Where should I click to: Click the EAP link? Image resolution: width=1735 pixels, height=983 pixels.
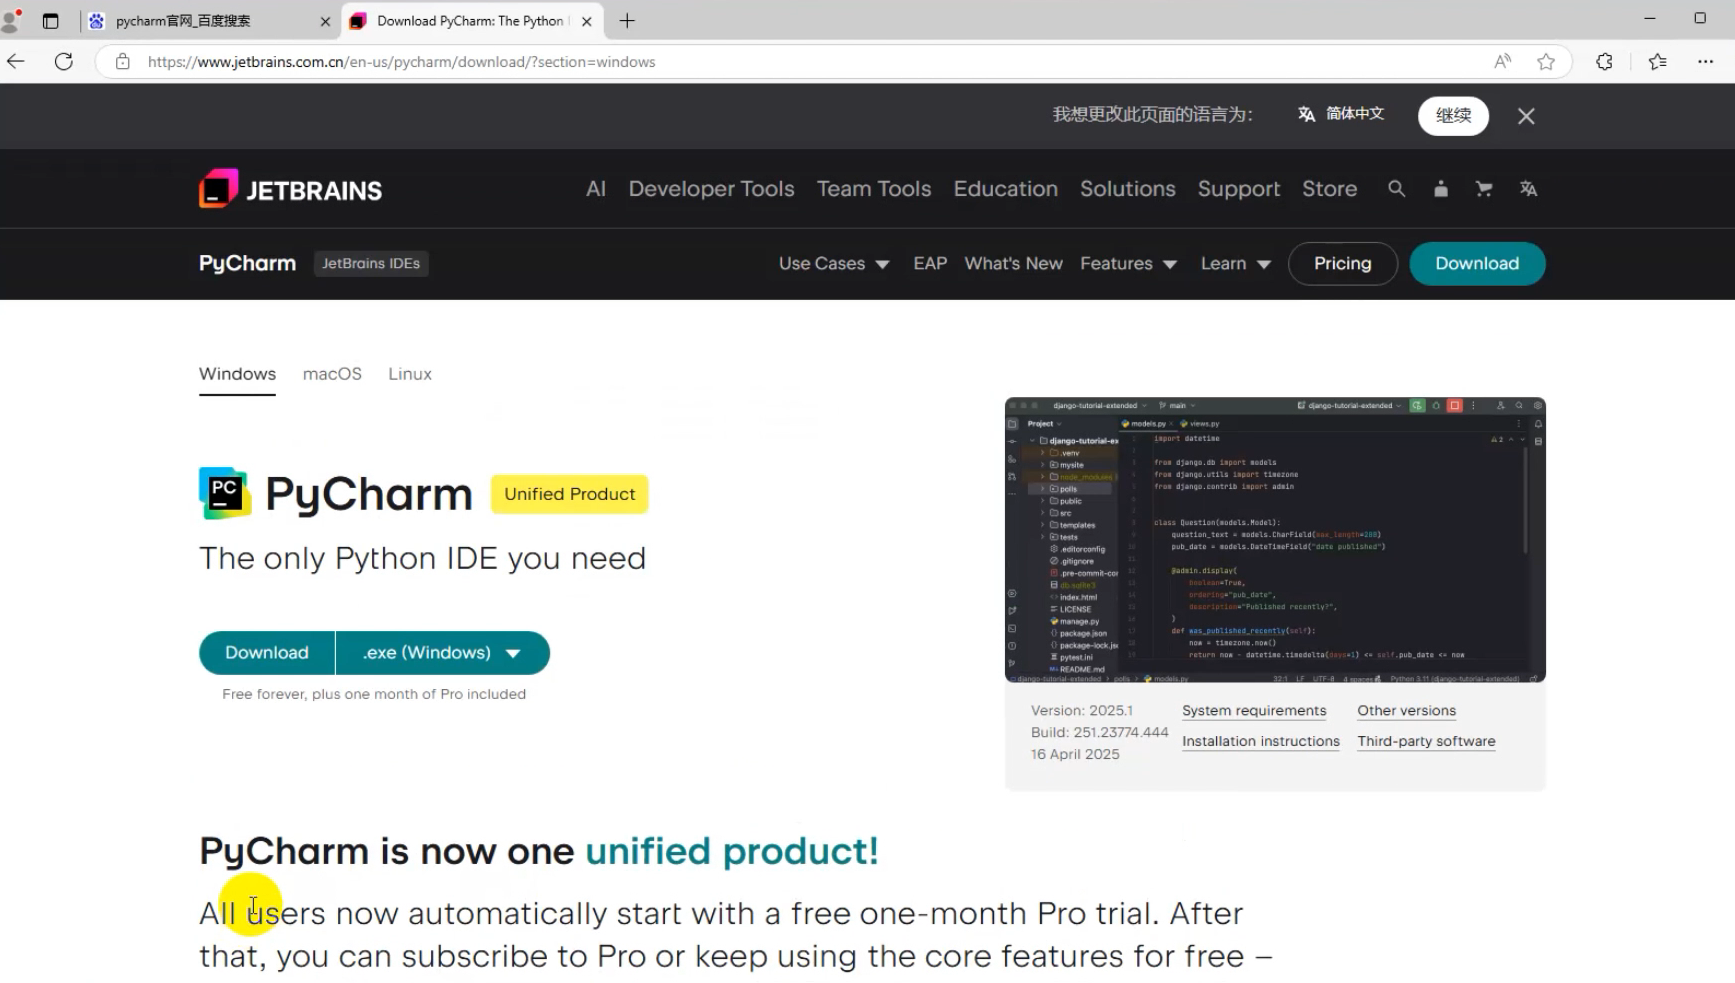click(x=930, y=264)
